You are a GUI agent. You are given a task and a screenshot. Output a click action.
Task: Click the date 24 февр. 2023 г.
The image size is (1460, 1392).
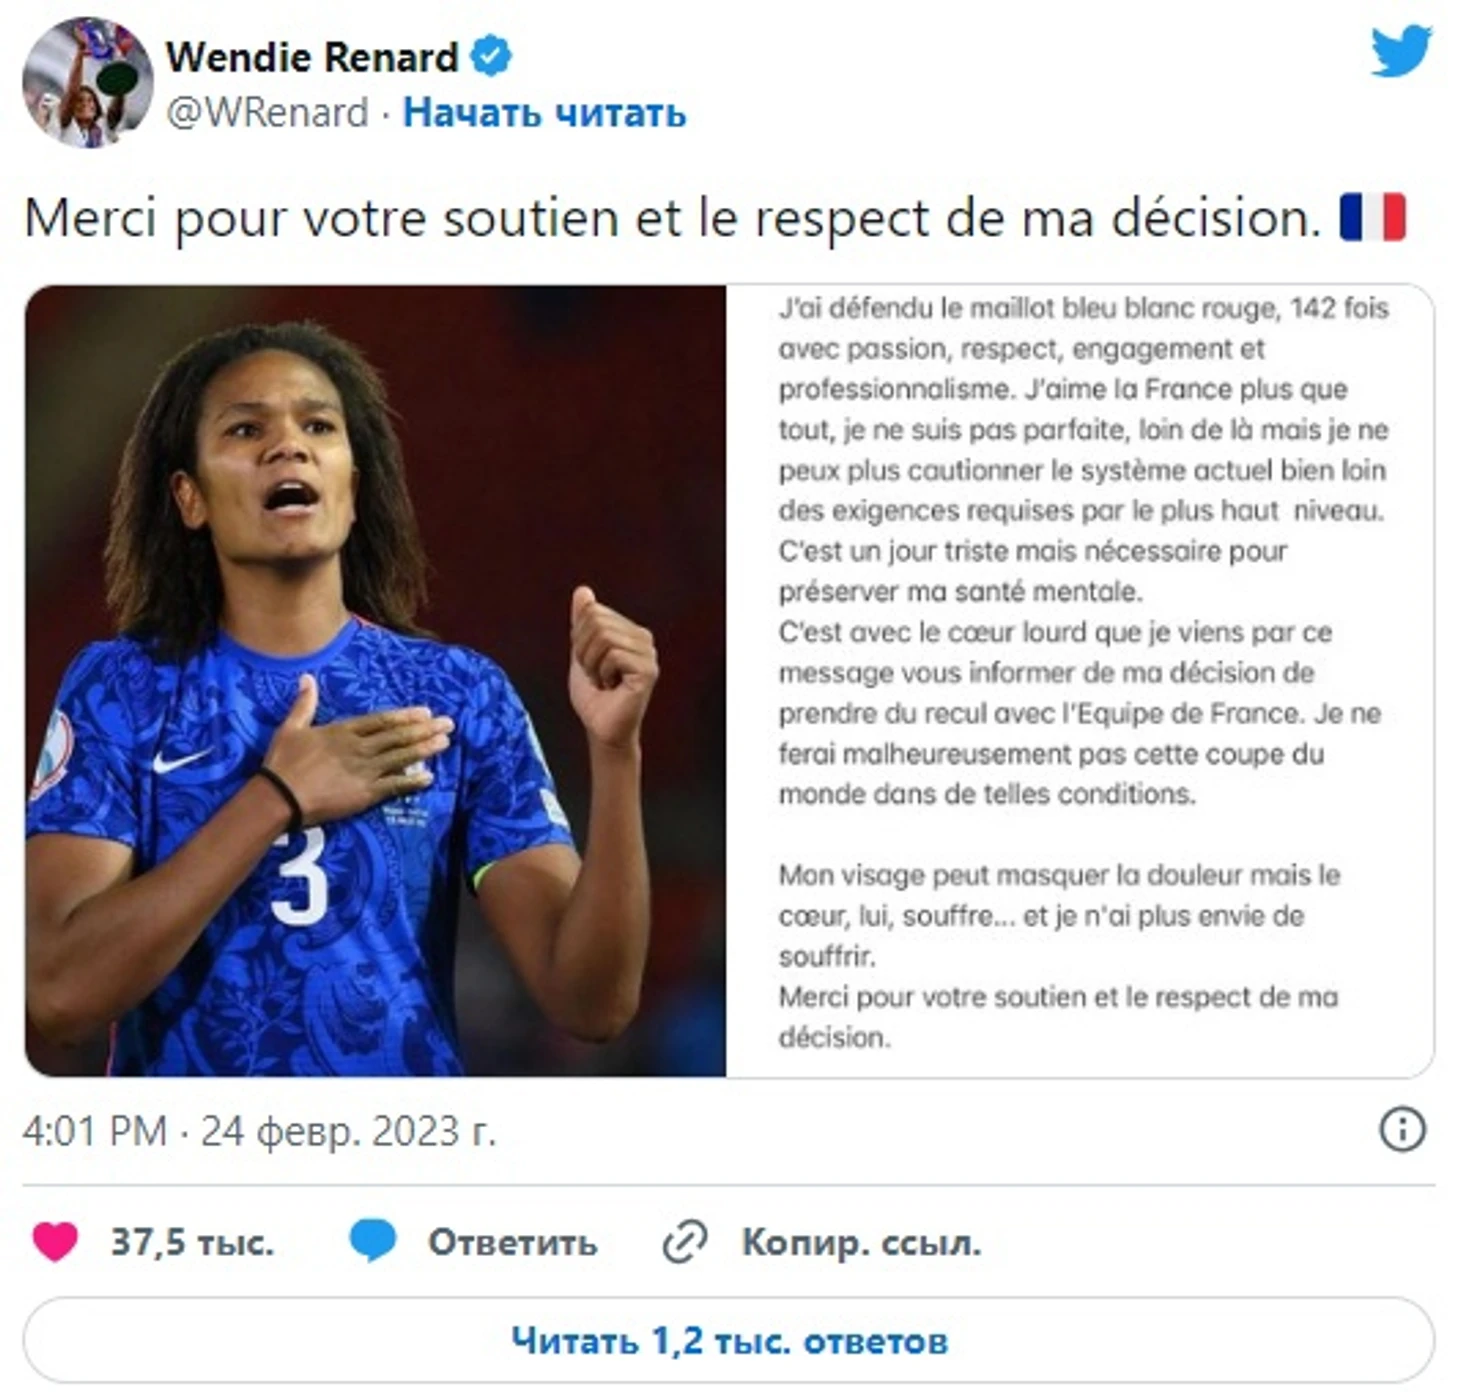coord(348,1131)
